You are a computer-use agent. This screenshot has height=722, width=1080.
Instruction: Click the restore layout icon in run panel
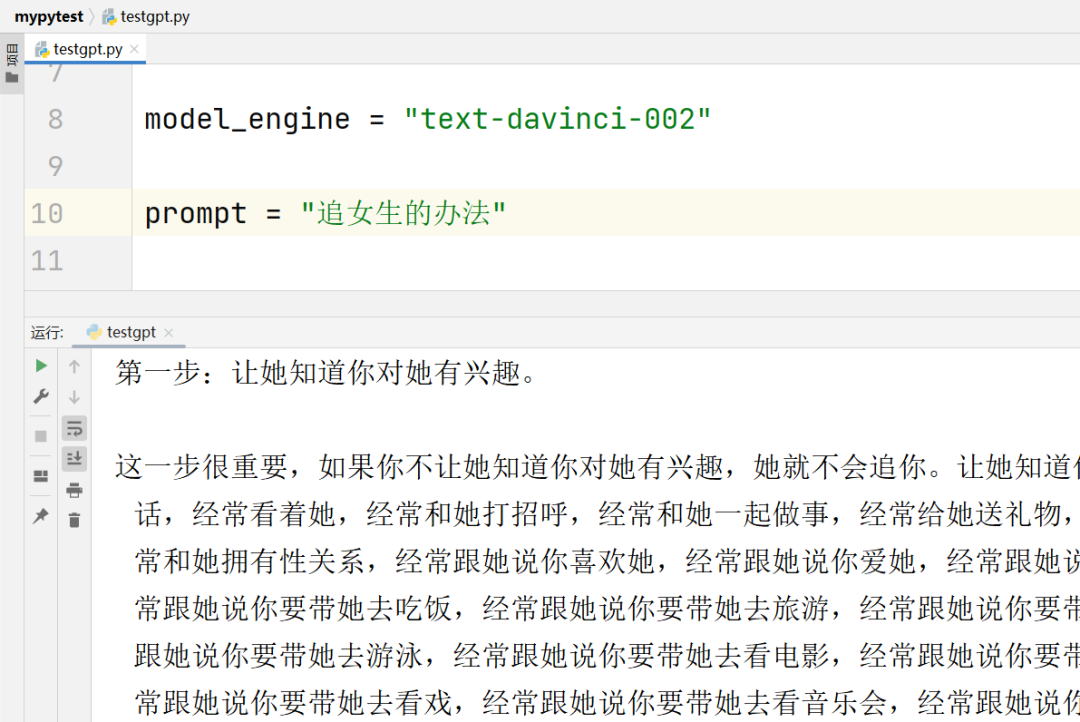tap(41, 476)
